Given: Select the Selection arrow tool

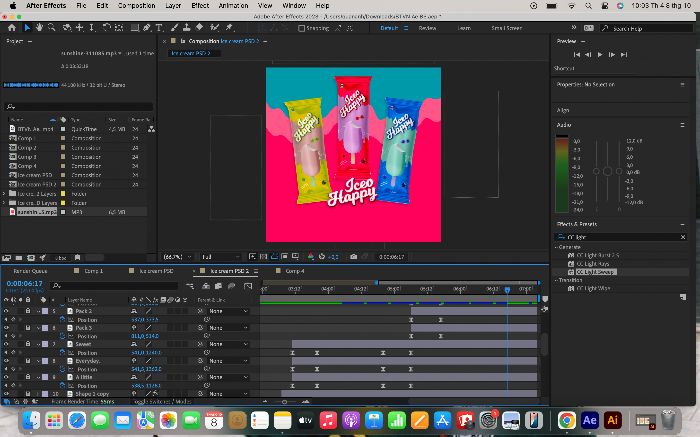Looking at the screenshot, I should [27, 28].
